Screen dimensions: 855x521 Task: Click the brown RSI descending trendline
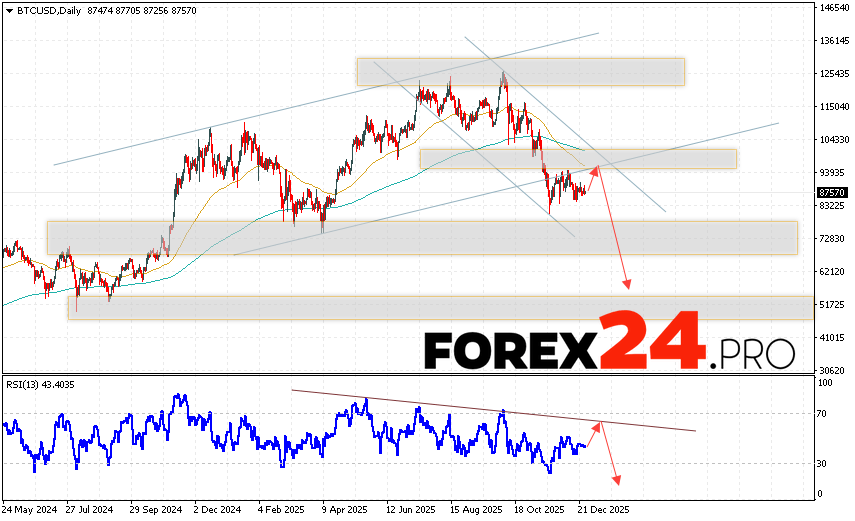point(500,411)
